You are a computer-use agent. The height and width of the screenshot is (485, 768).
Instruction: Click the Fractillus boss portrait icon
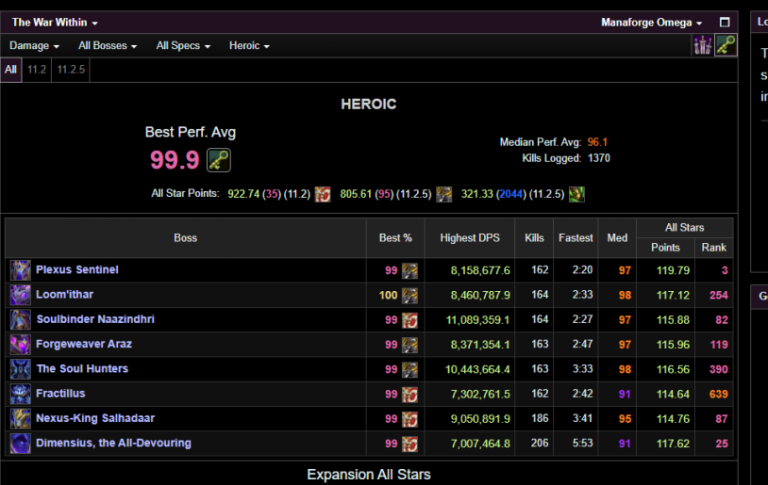pyautogui.click(x=21, y=394)
